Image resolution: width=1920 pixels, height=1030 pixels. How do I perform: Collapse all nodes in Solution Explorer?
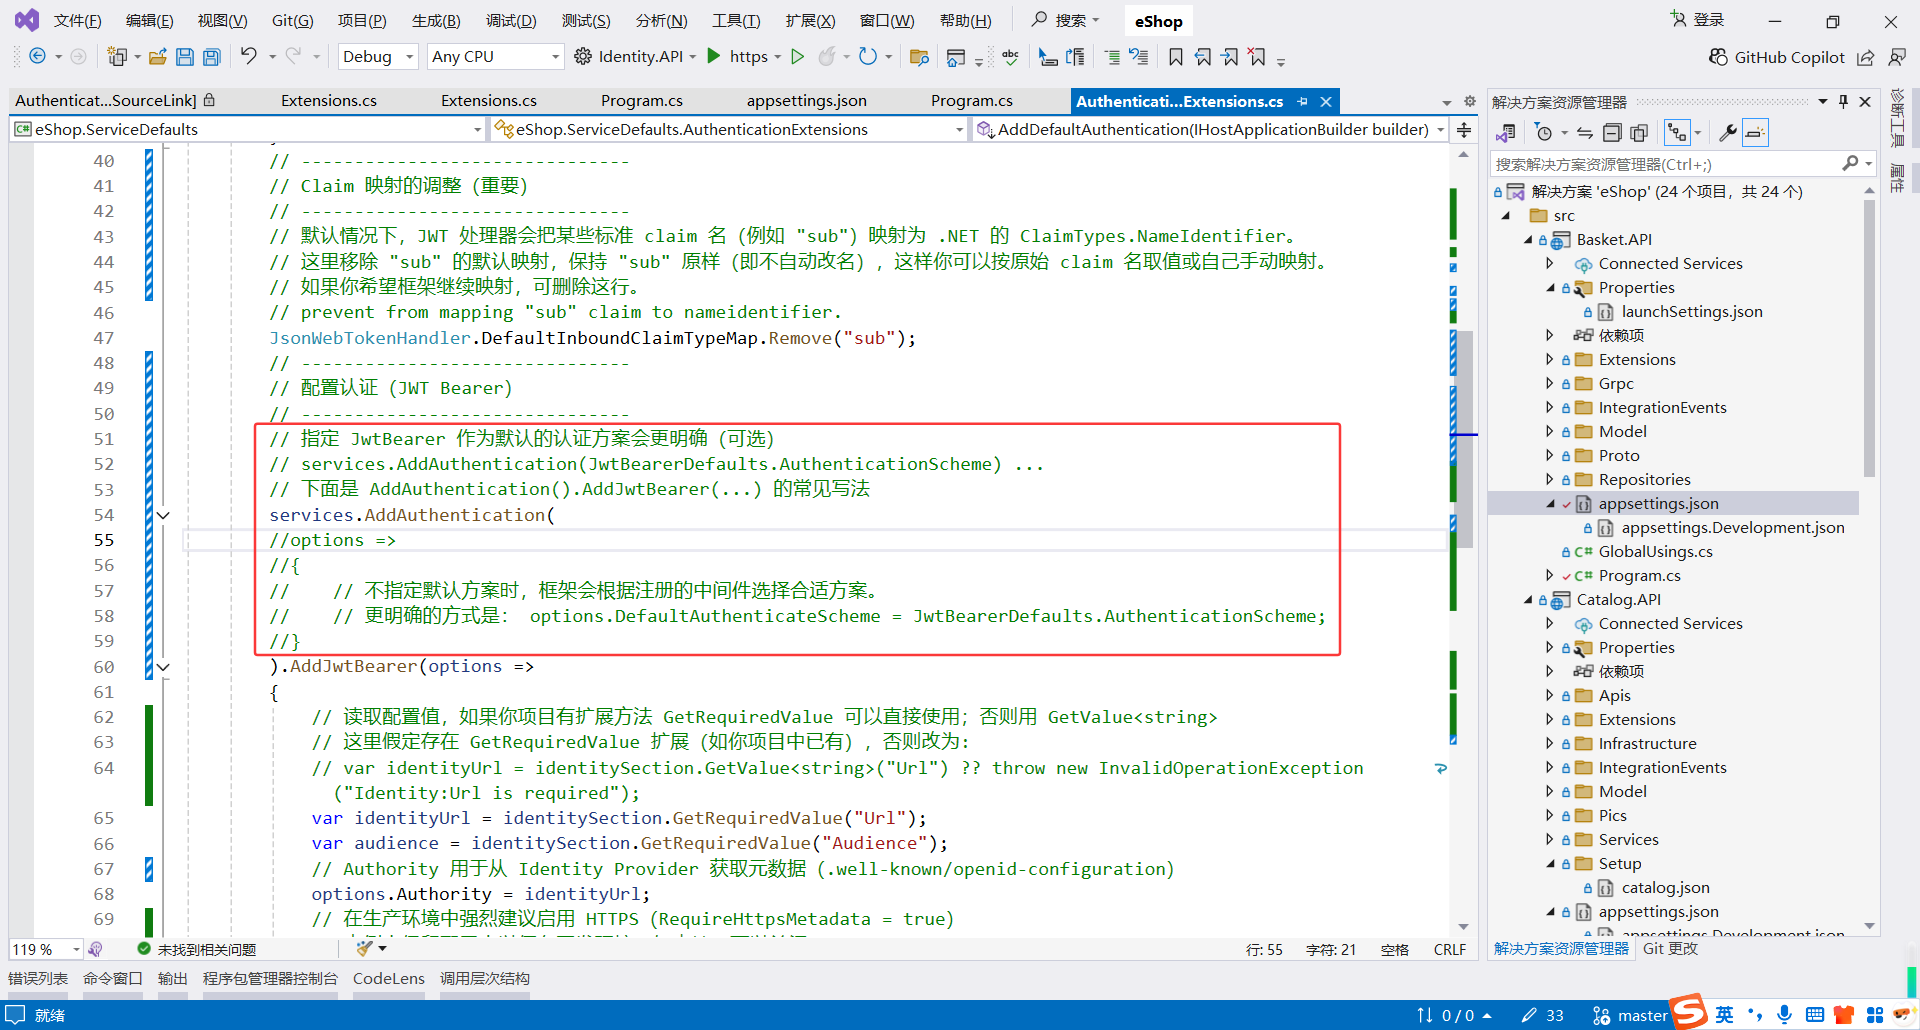[x=1612, y=132]
